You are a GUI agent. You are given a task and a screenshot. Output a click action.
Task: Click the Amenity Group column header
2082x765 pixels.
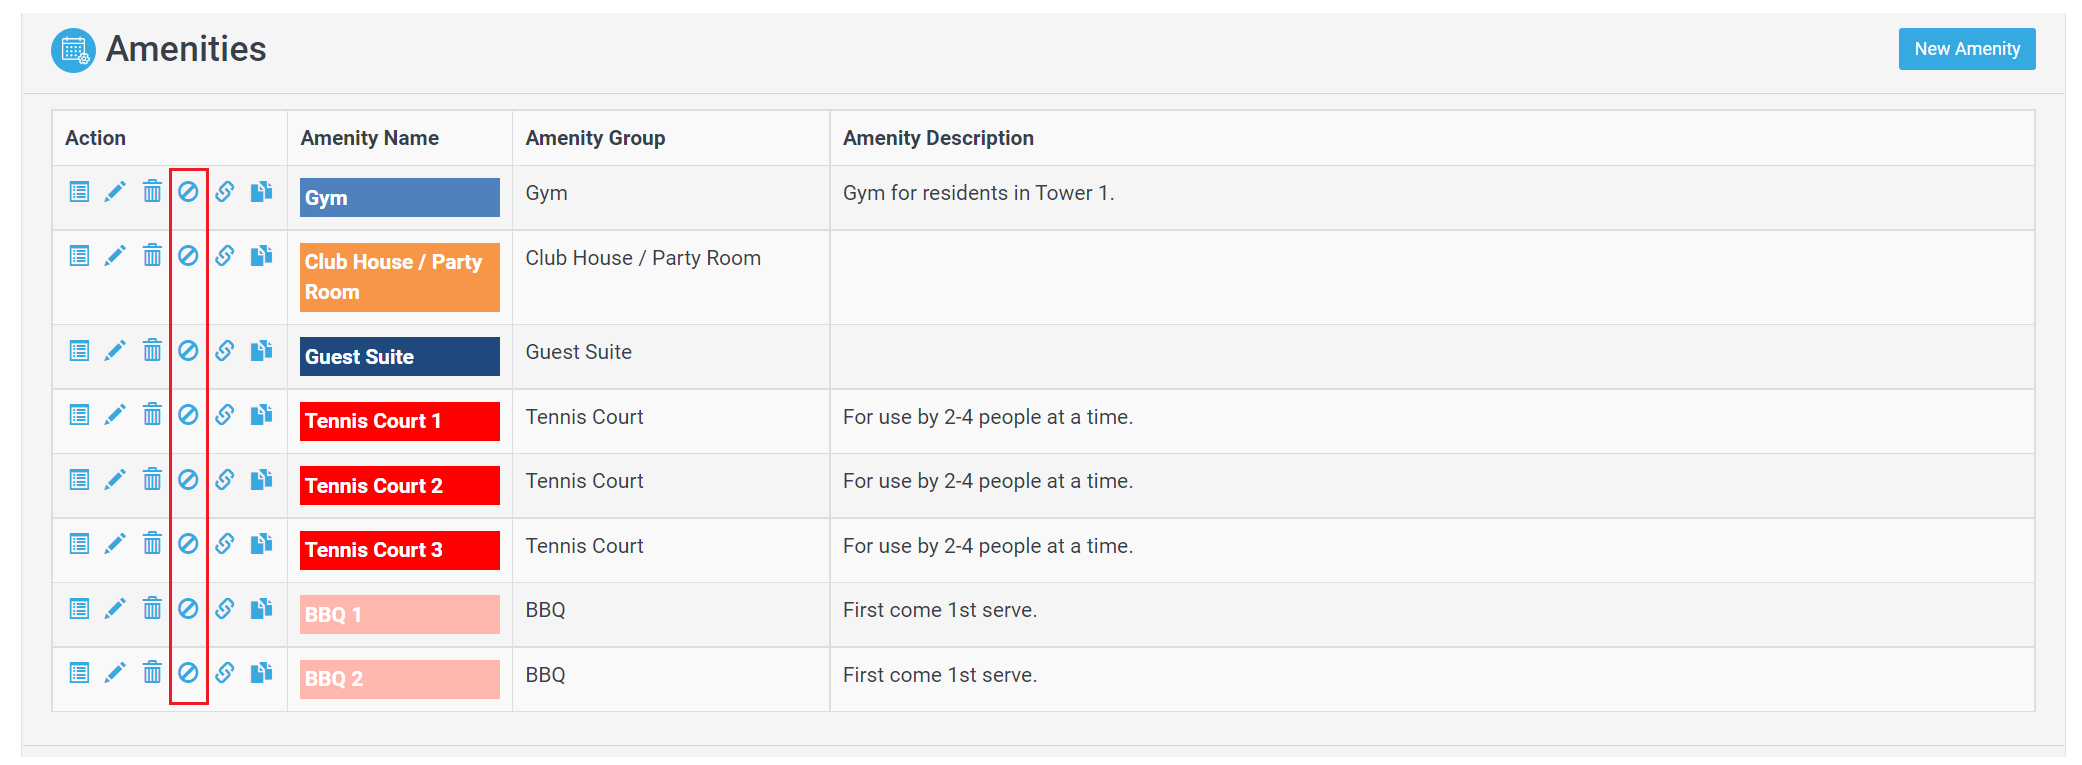(595, 138)
